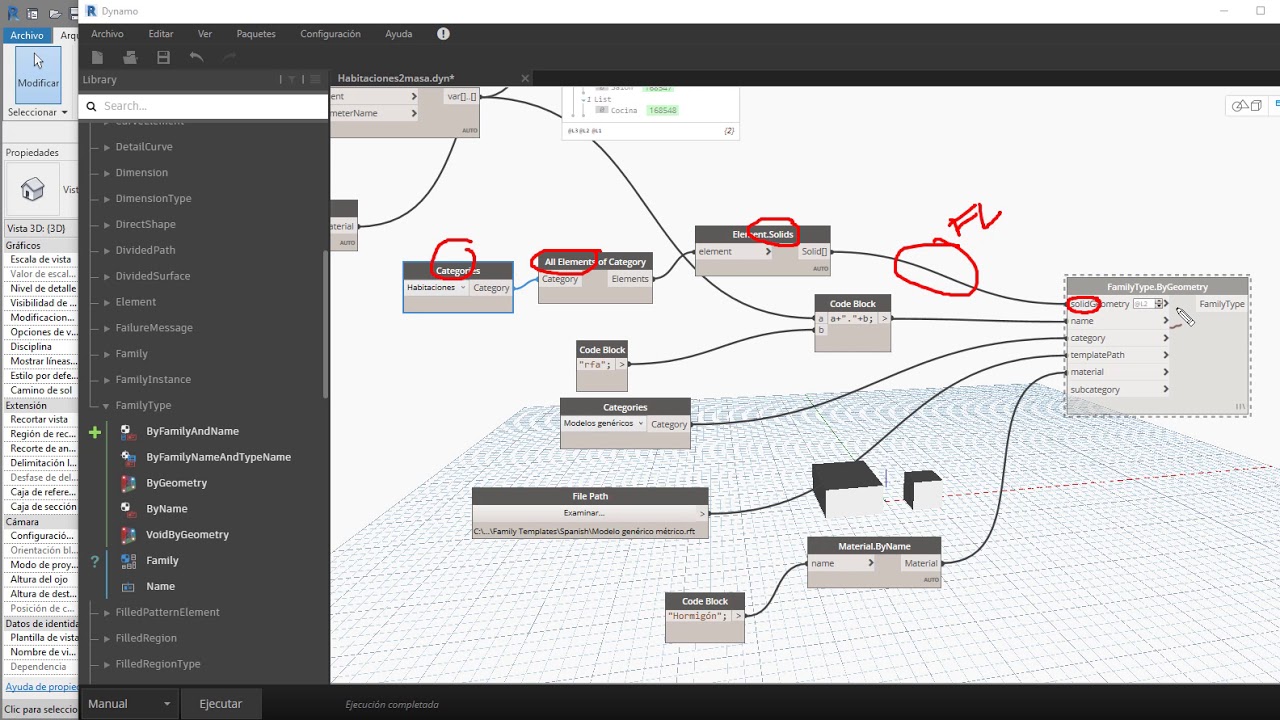Expand the DirectShape library category

(107, 225)
